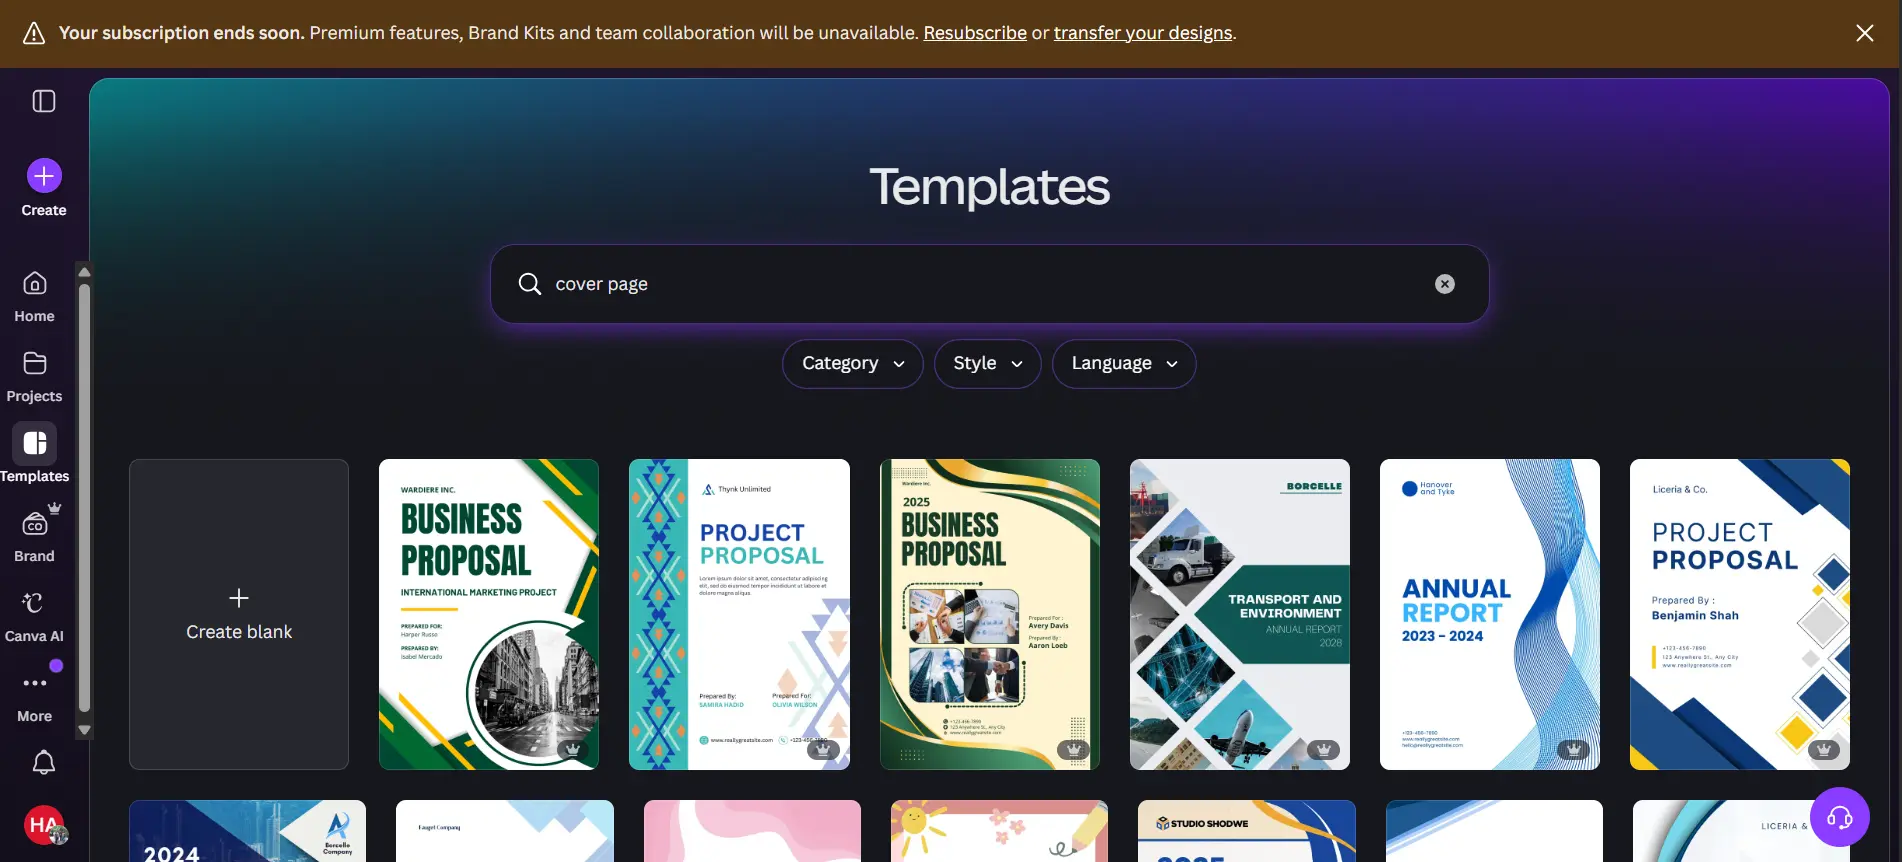The width and height of the screenshot is (1902, 862).
Task: Click crown icon on Liceria Project Proposal
Action: coord(1824,749)
